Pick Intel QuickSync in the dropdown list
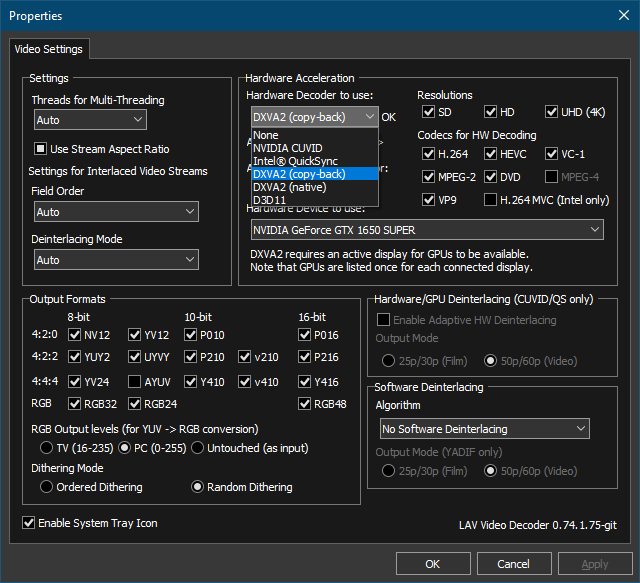Viewport: 640px width, 583px height. (315, 161)
